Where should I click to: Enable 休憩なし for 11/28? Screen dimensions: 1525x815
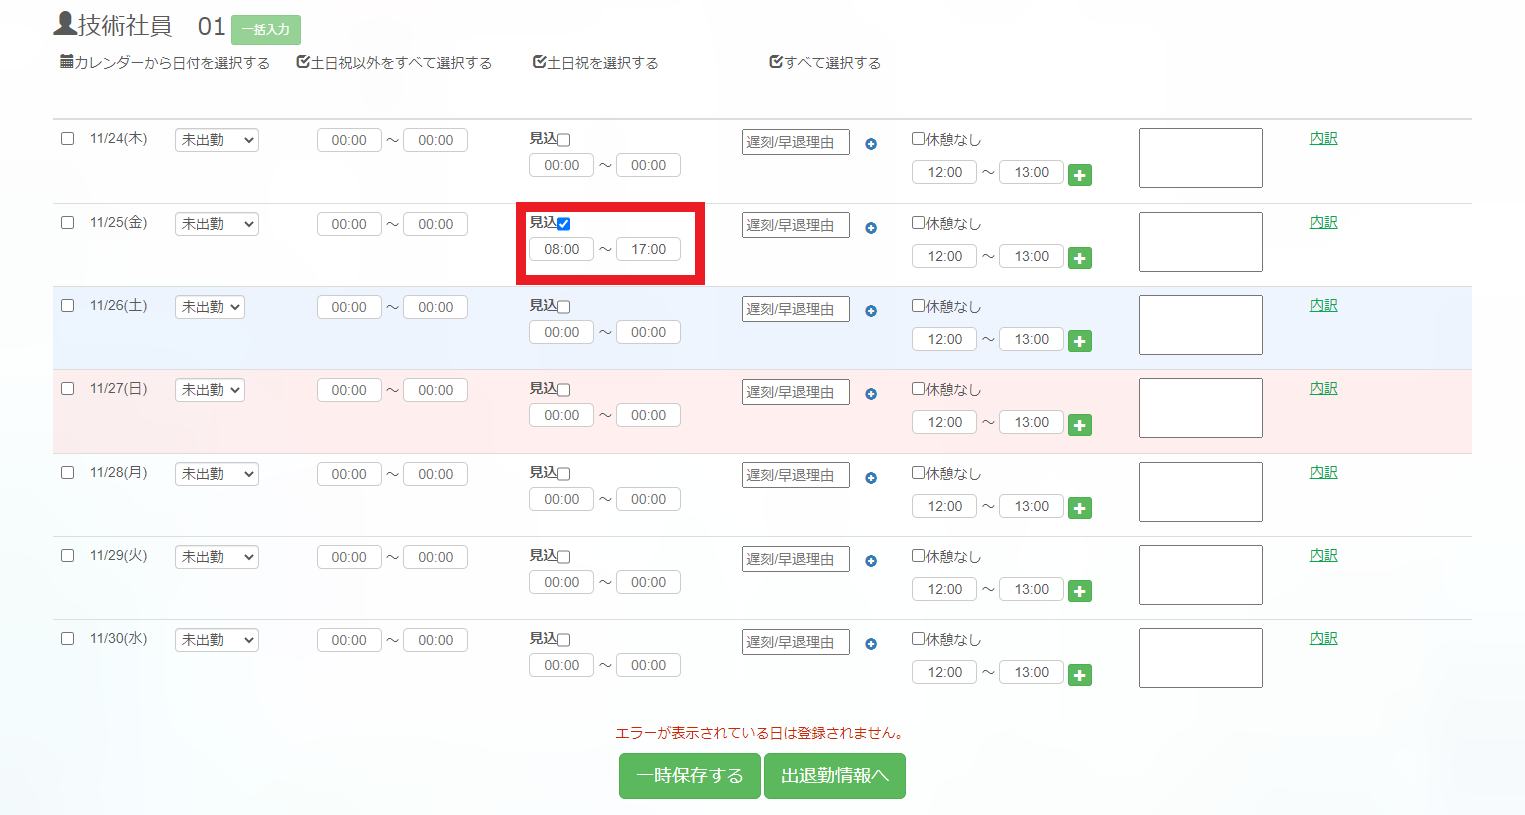(918, 473)
